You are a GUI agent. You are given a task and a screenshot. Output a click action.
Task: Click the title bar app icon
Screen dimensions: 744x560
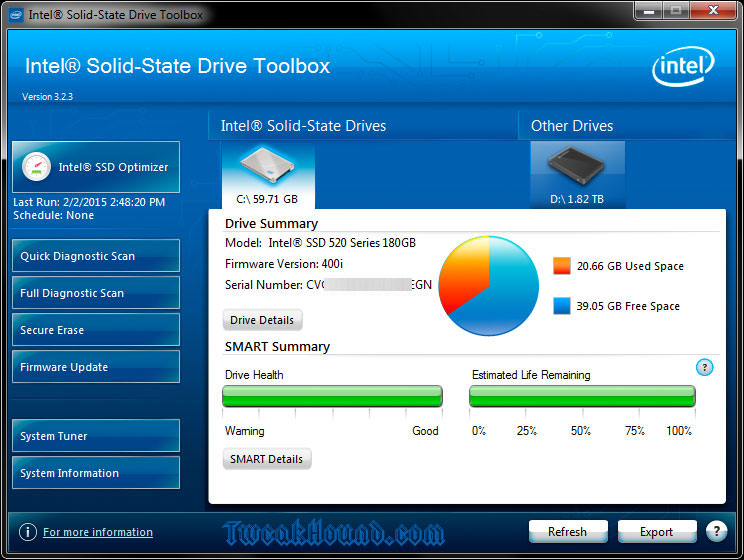(x=16, y=15)
